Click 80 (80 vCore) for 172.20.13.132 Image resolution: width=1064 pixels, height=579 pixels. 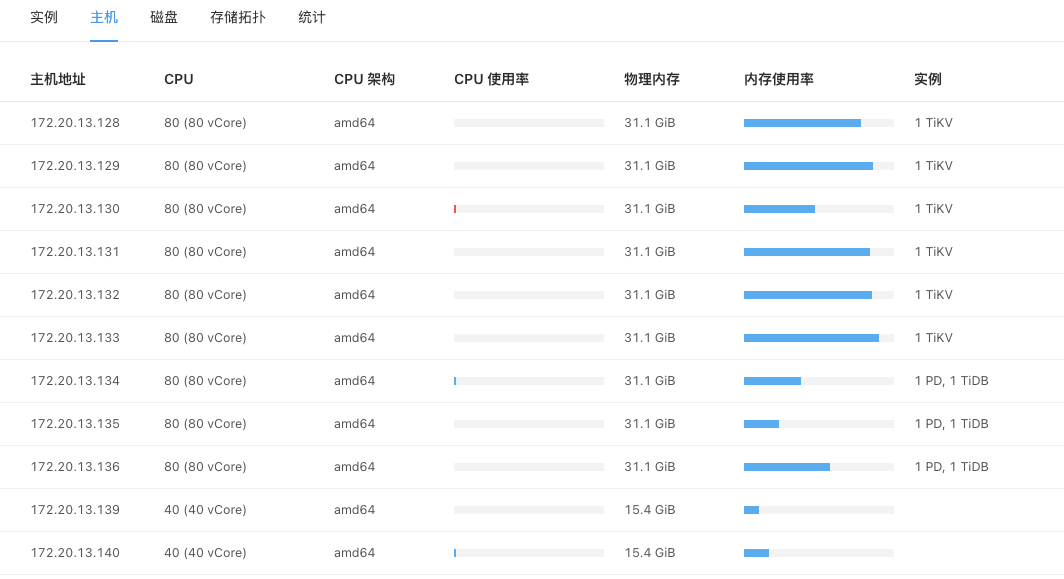click(x=205, y=295)
